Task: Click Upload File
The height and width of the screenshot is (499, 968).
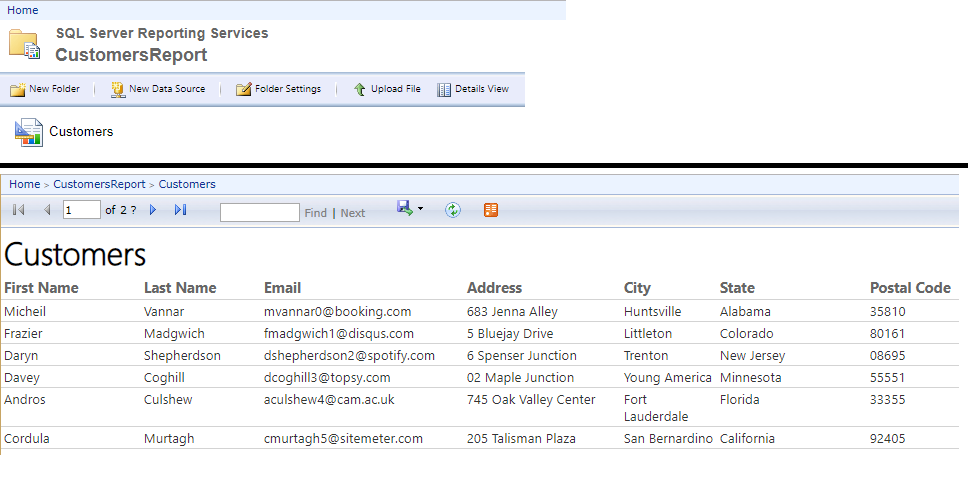Action: tap(387, 89)
